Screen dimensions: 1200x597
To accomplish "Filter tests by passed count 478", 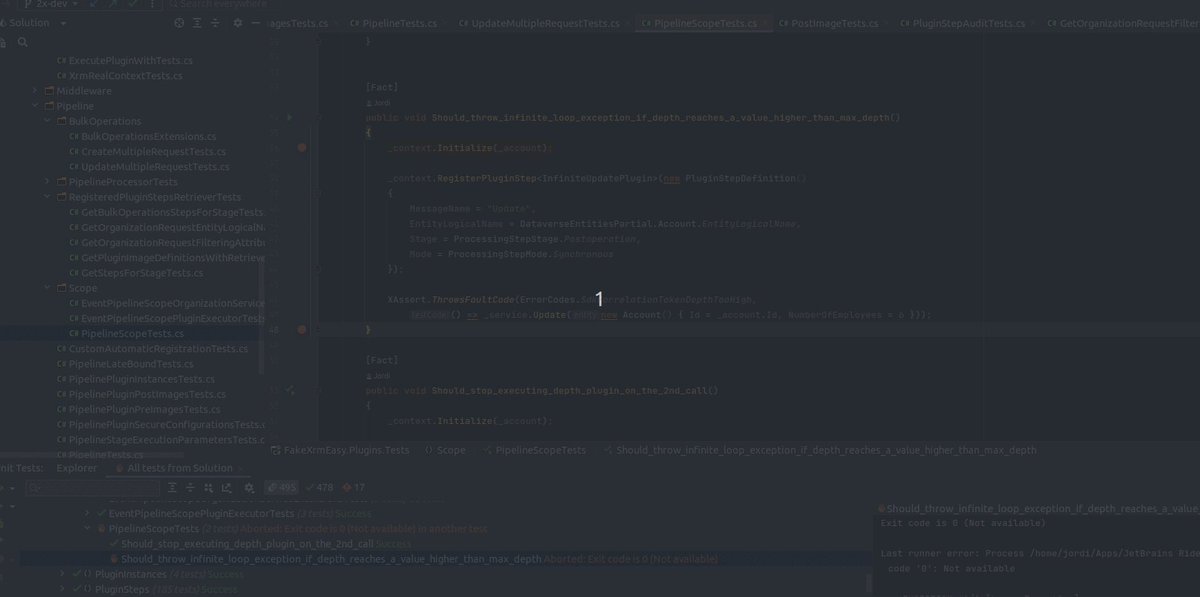I will pyautogui.click(x=319, y=488).
